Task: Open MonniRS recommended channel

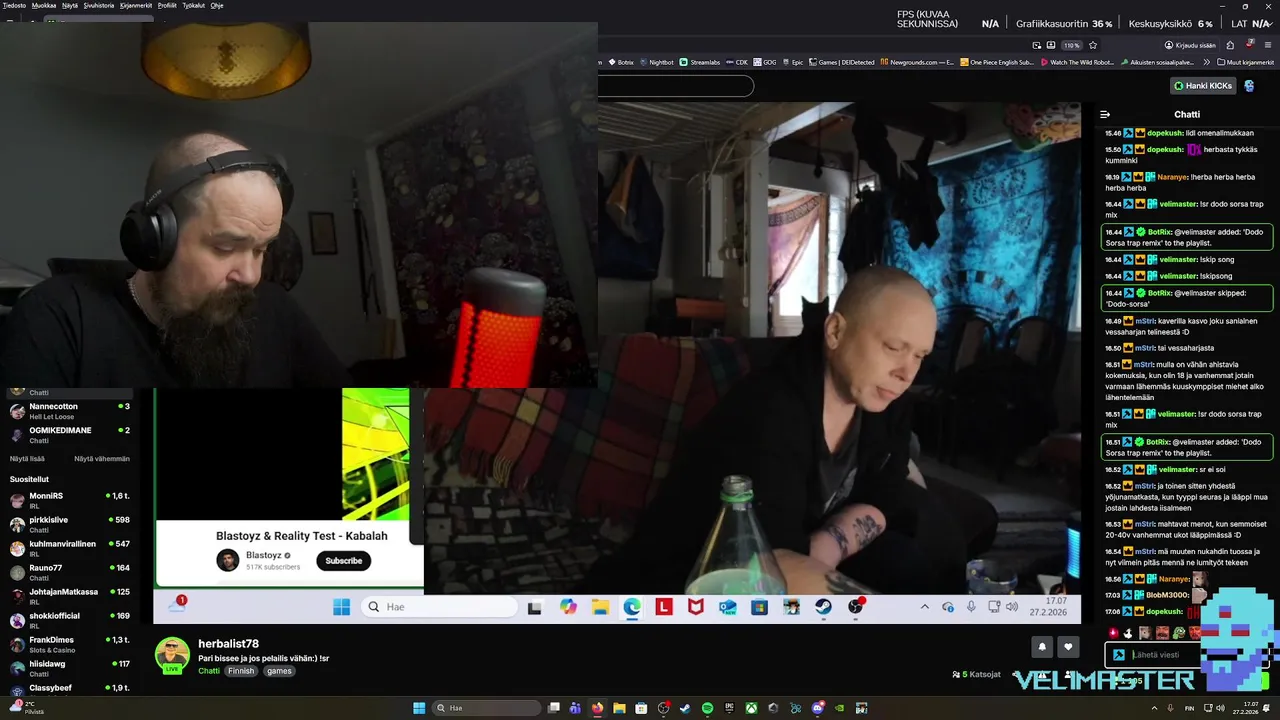Action: pos(70,500)
